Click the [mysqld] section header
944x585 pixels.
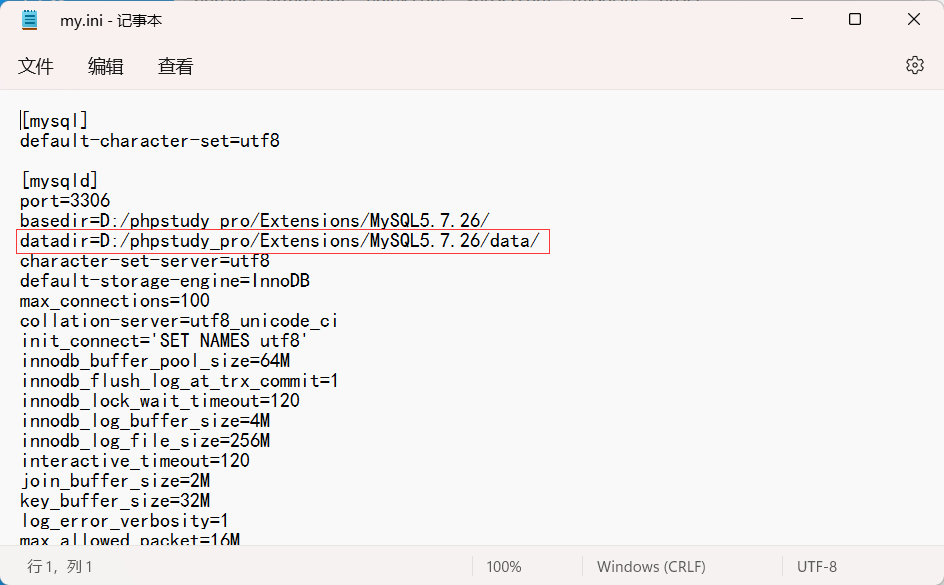(x=57, y=180)
